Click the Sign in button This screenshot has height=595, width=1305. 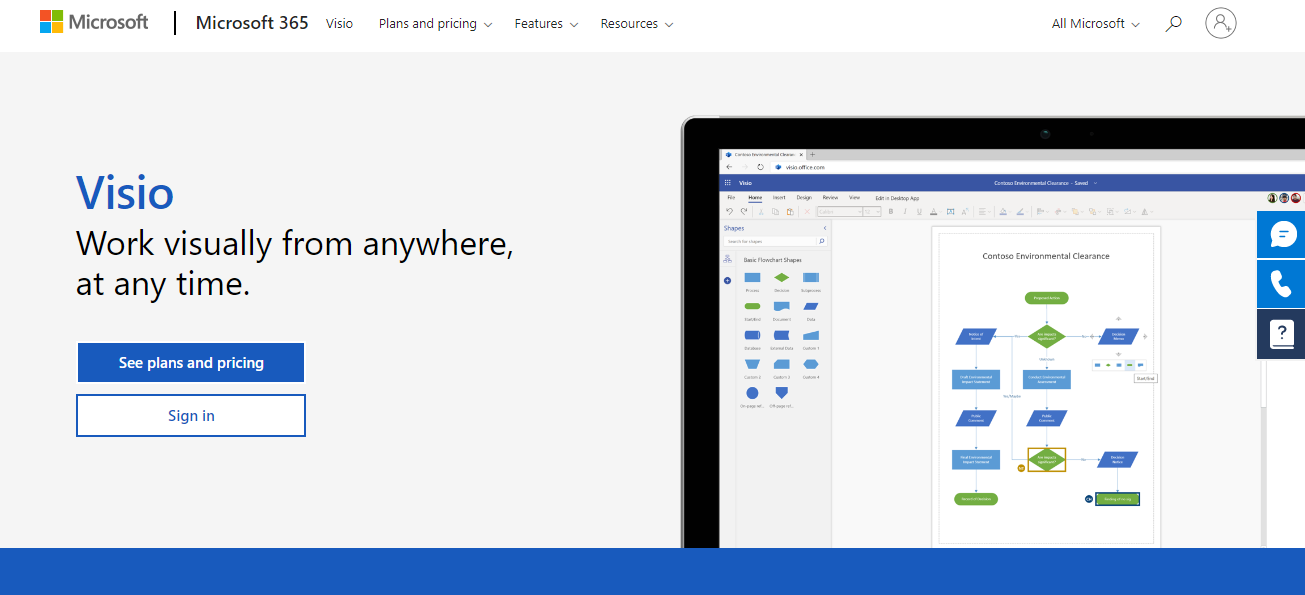[191, 415]
